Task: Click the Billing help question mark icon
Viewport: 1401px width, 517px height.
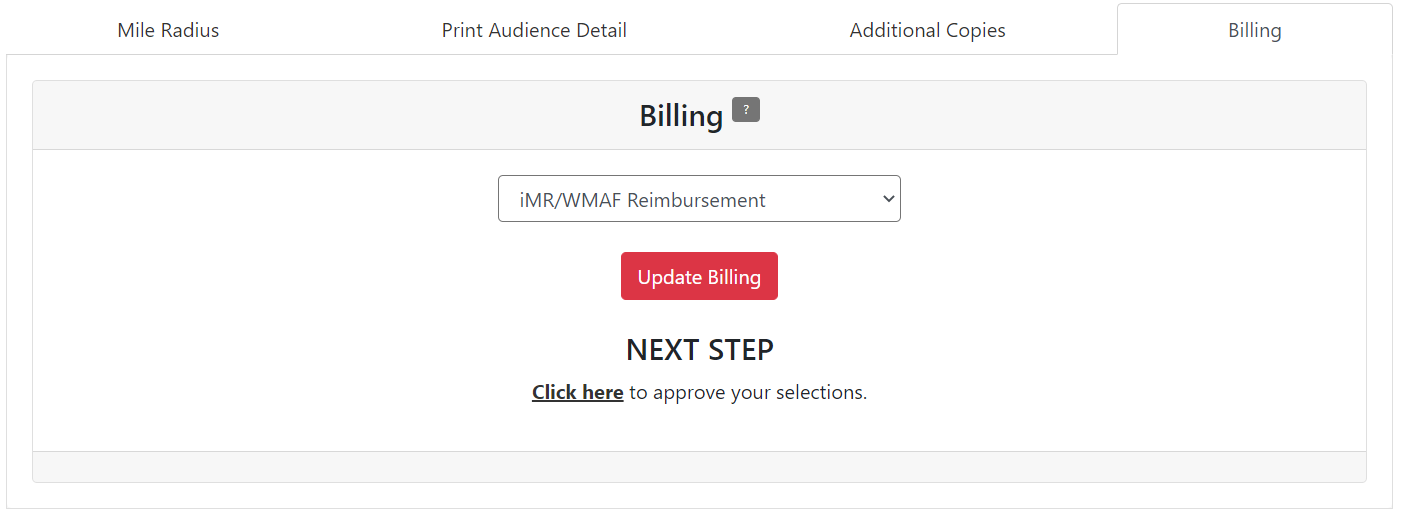Action: coord(745,110)
